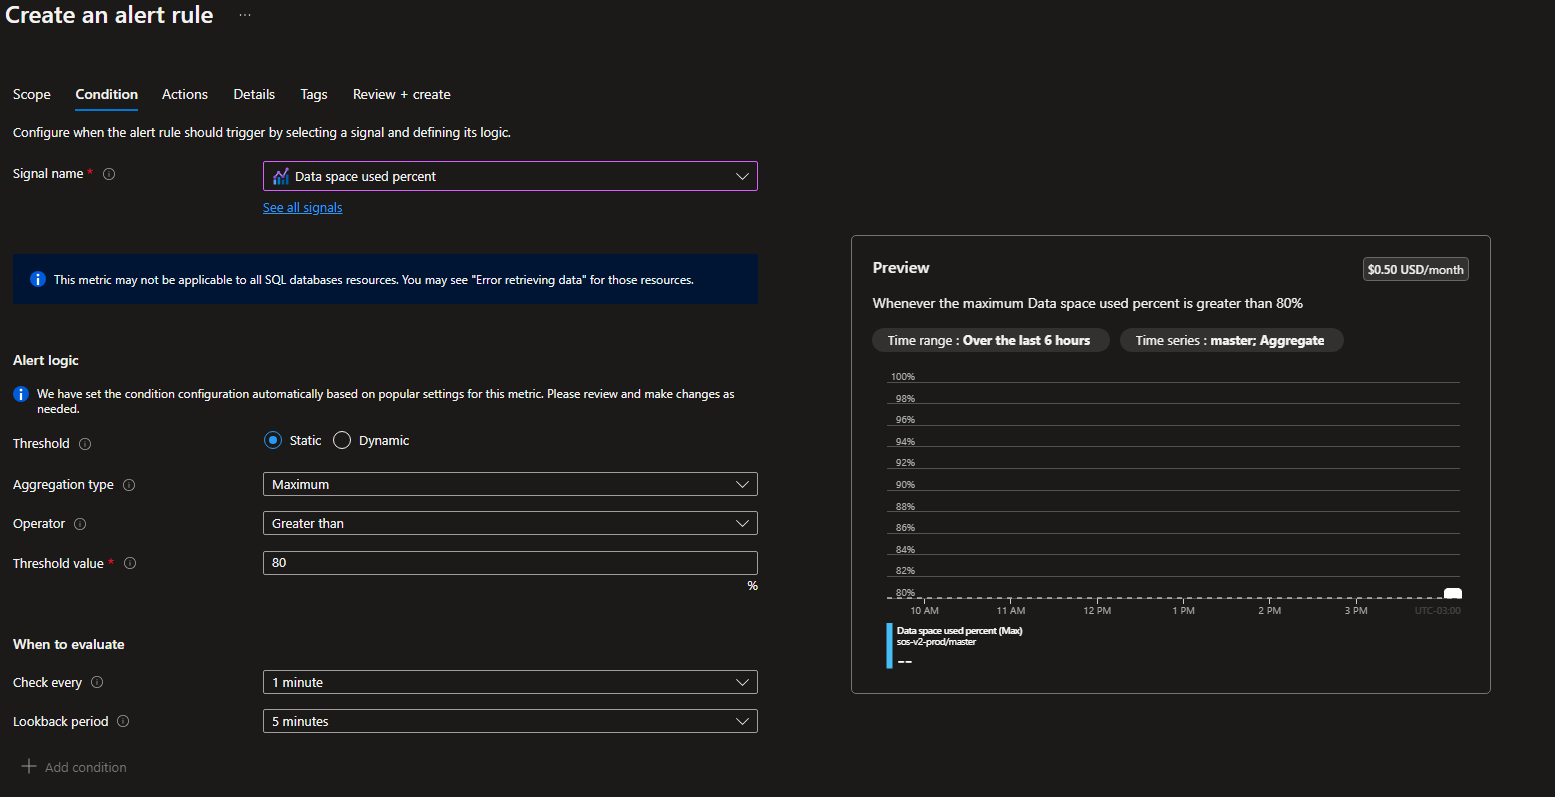The image size is (1555, 797).
Task: Click info icon next to Lookback period
Action: 123,721
